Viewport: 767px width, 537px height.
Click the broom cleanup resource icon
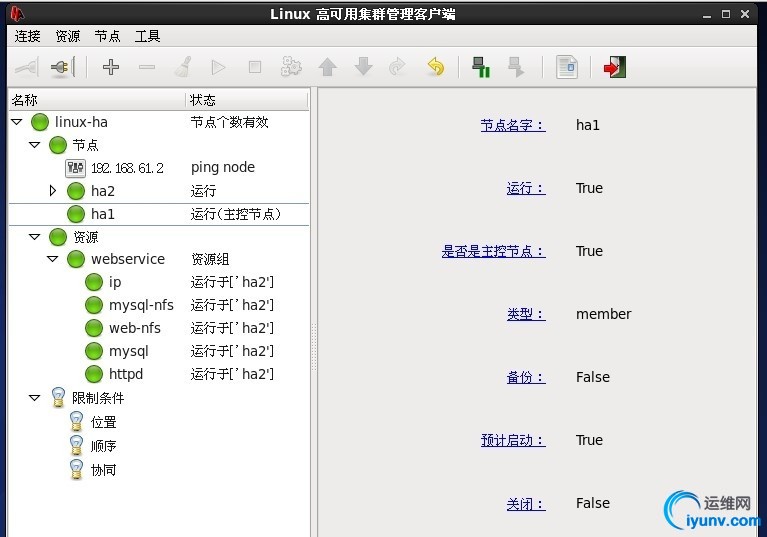point(183,67)
